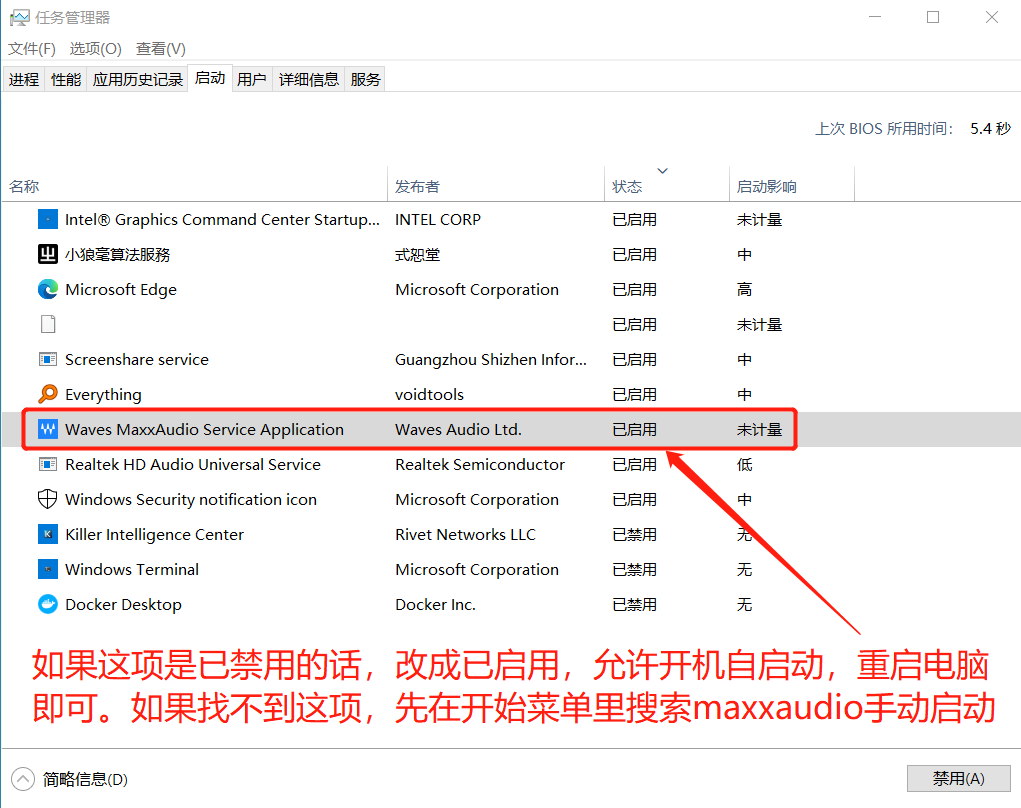Screen dimensions: 1021x808
Task: Collapse to 简略信息 with the arrow icon
Action: (x=23, y=779)
